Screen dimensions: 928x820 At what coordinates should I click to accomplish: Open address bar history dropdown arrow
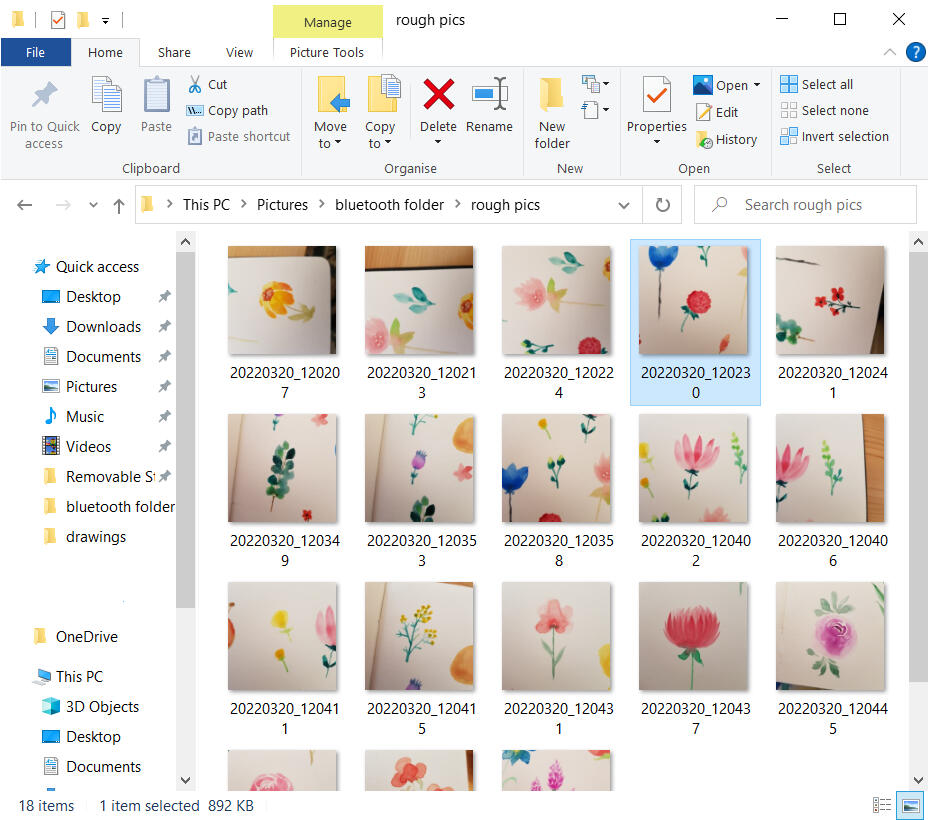coord(624,205)
